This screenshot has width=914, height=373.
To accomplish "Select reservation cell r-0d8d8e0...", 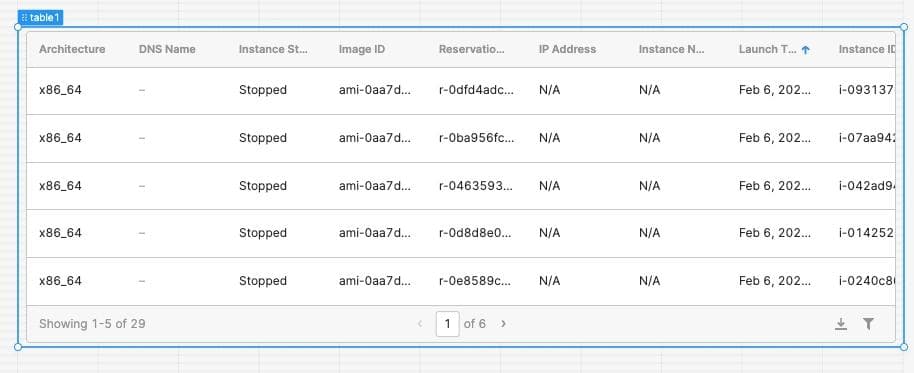I will 476,233.
